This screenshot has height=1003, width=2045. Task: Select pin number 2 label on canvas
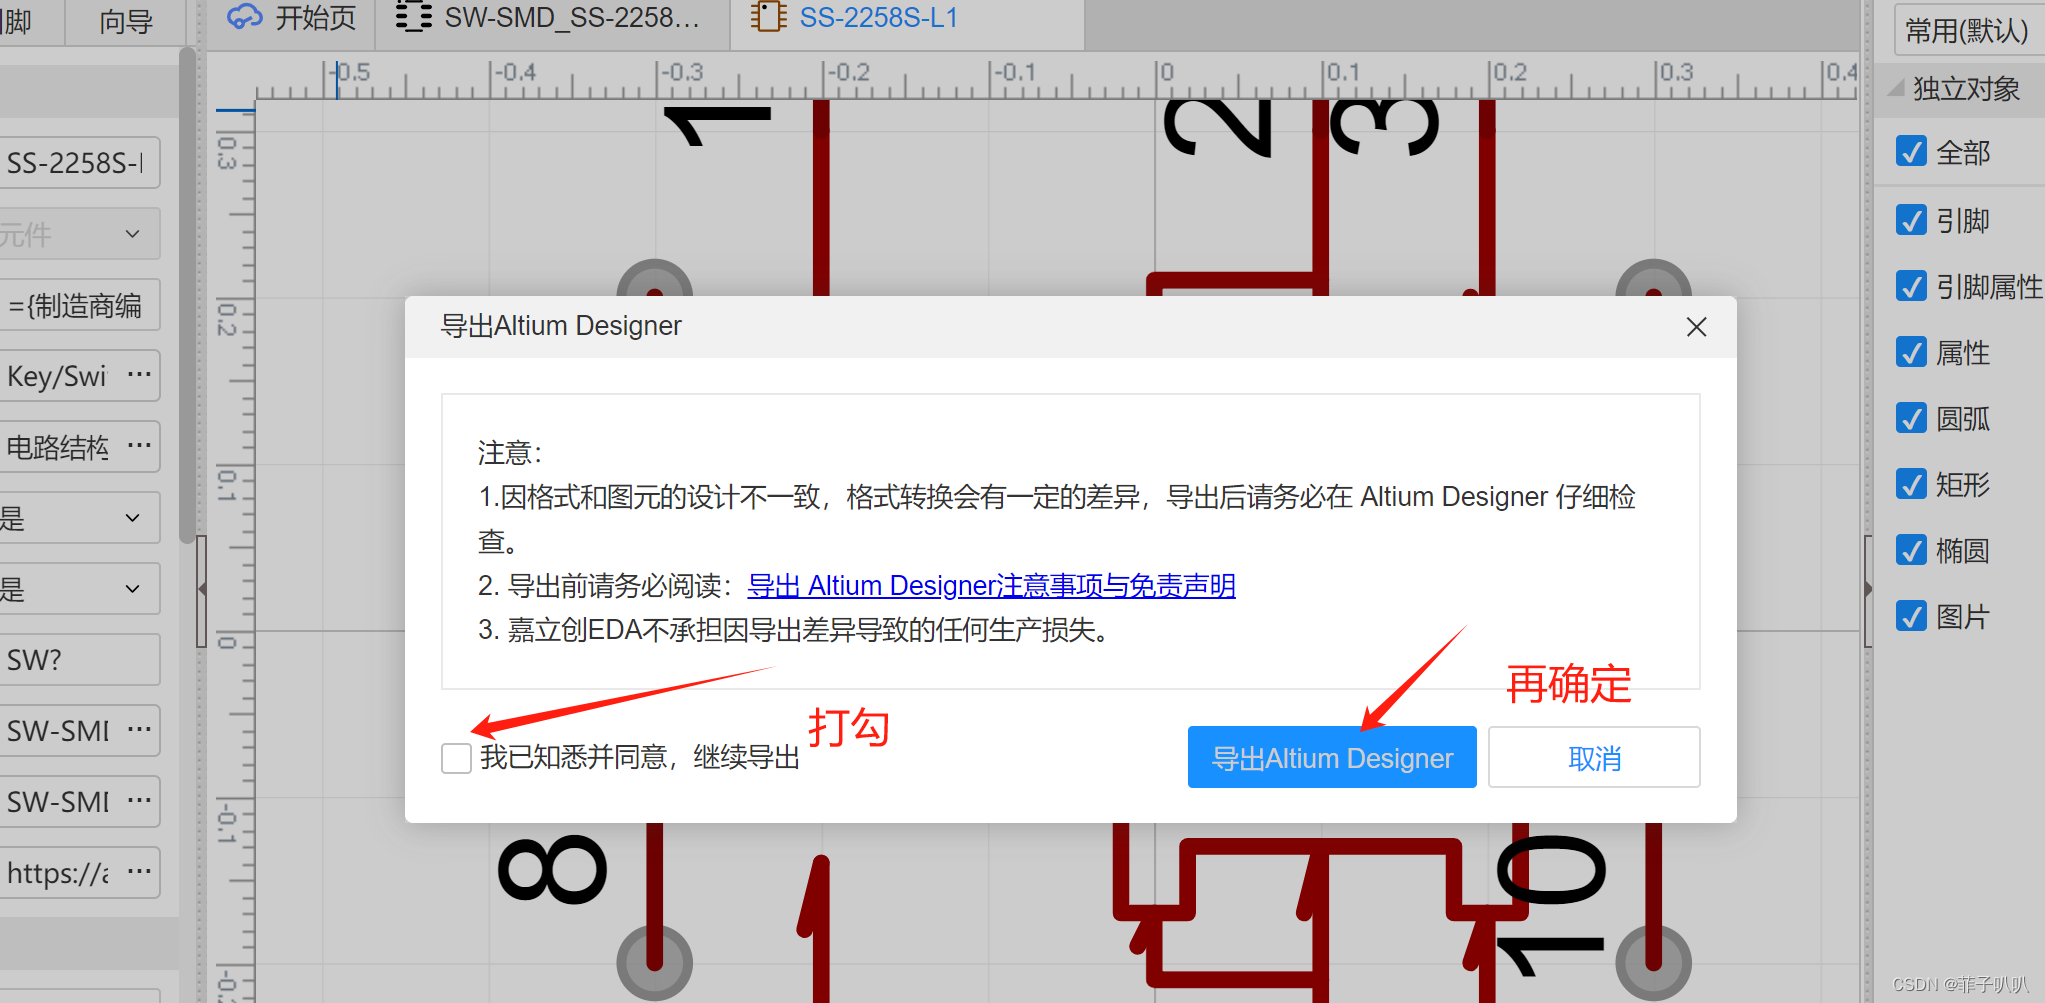[x=1218, y=128]
